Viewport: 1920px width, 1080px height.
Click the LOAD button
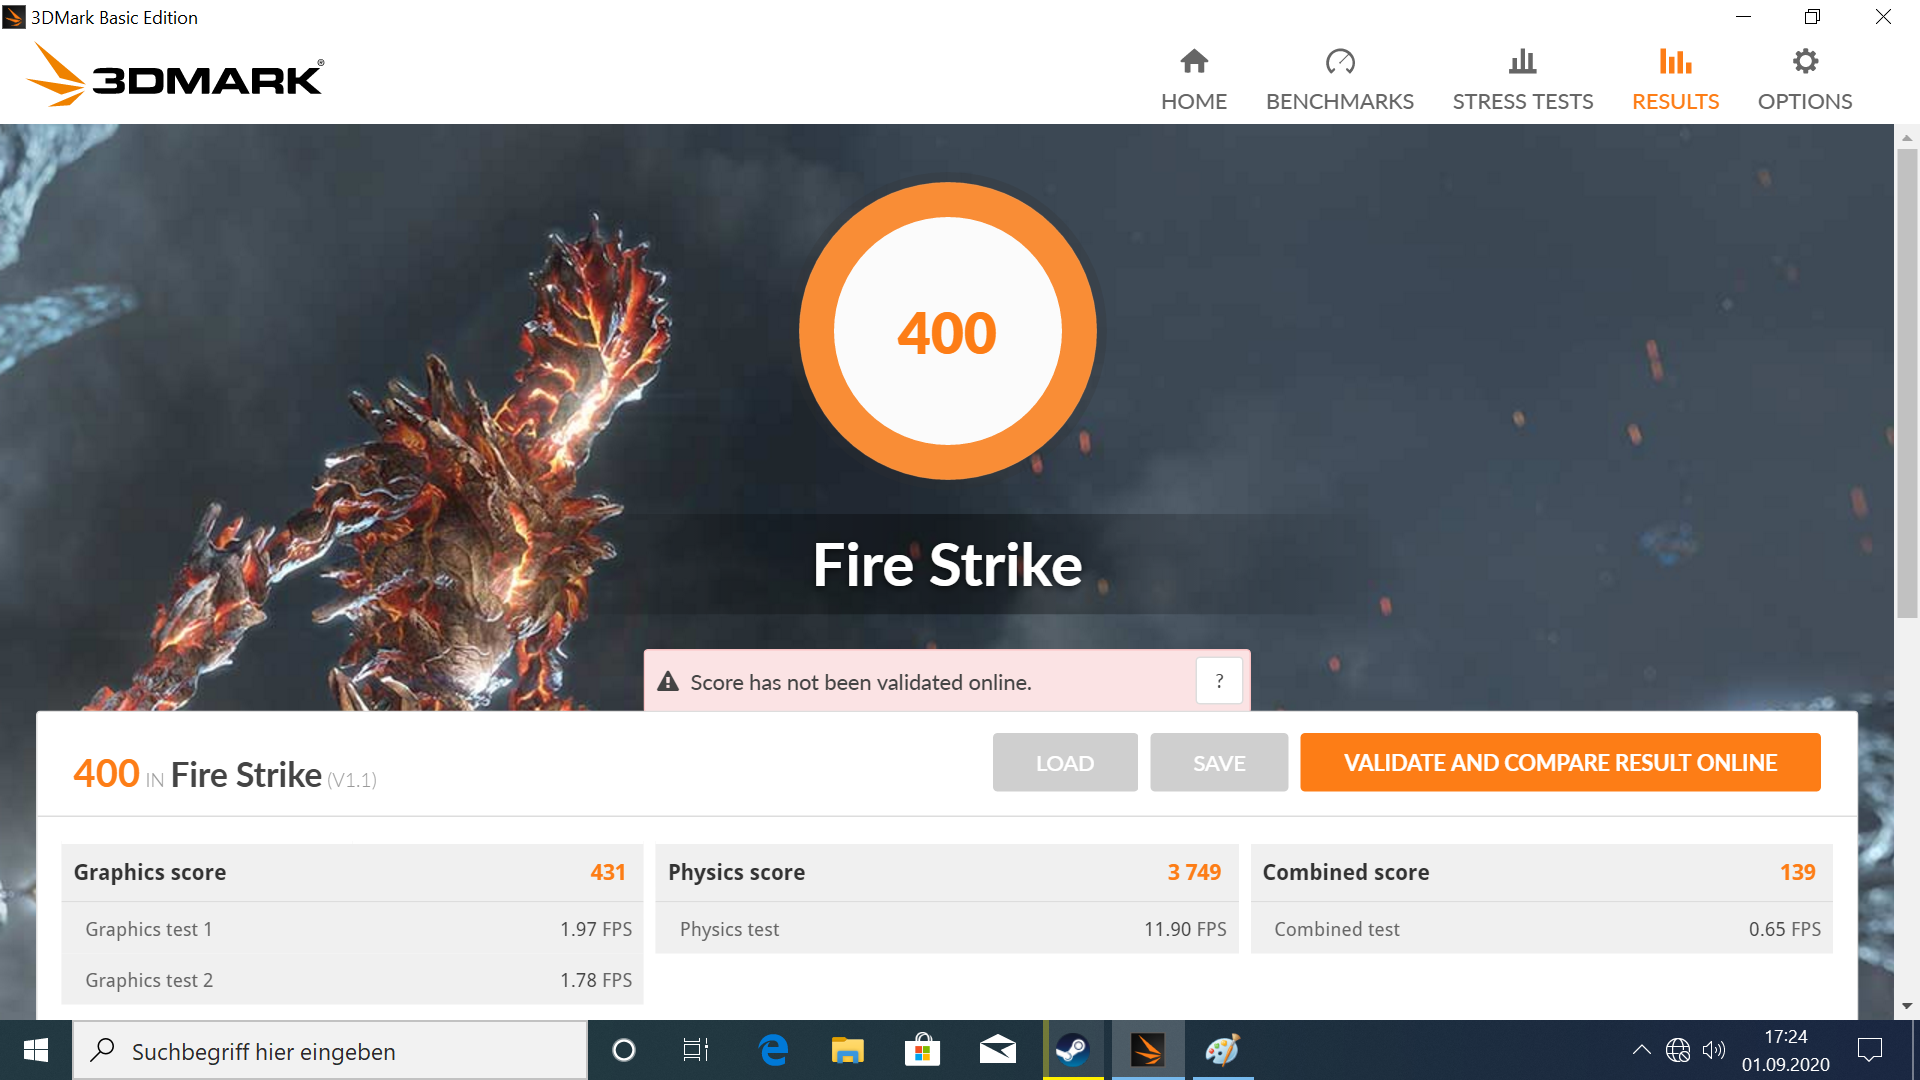pos(1064,763)
